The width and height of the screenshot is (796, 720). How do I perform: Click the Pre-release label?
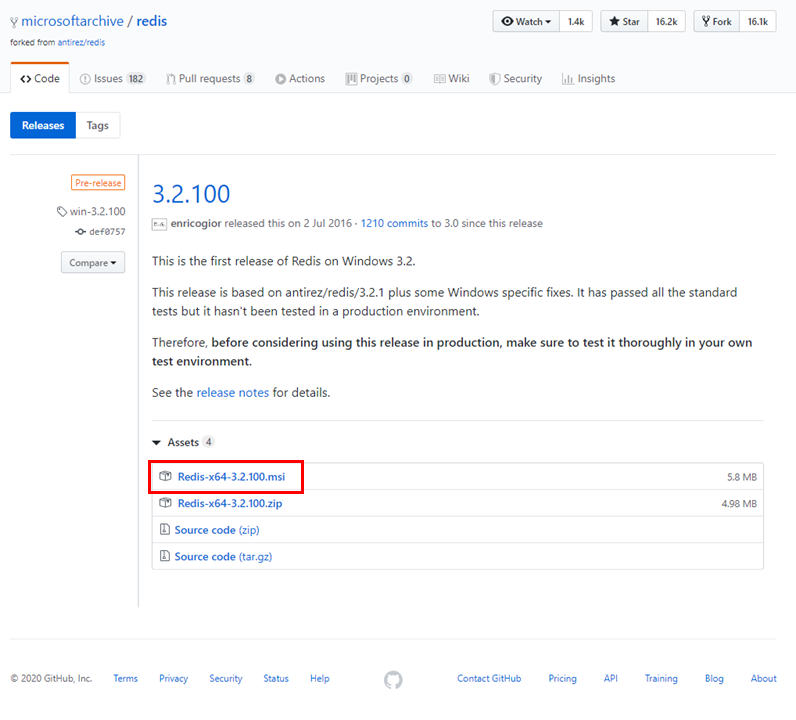(x=98, y=183)
